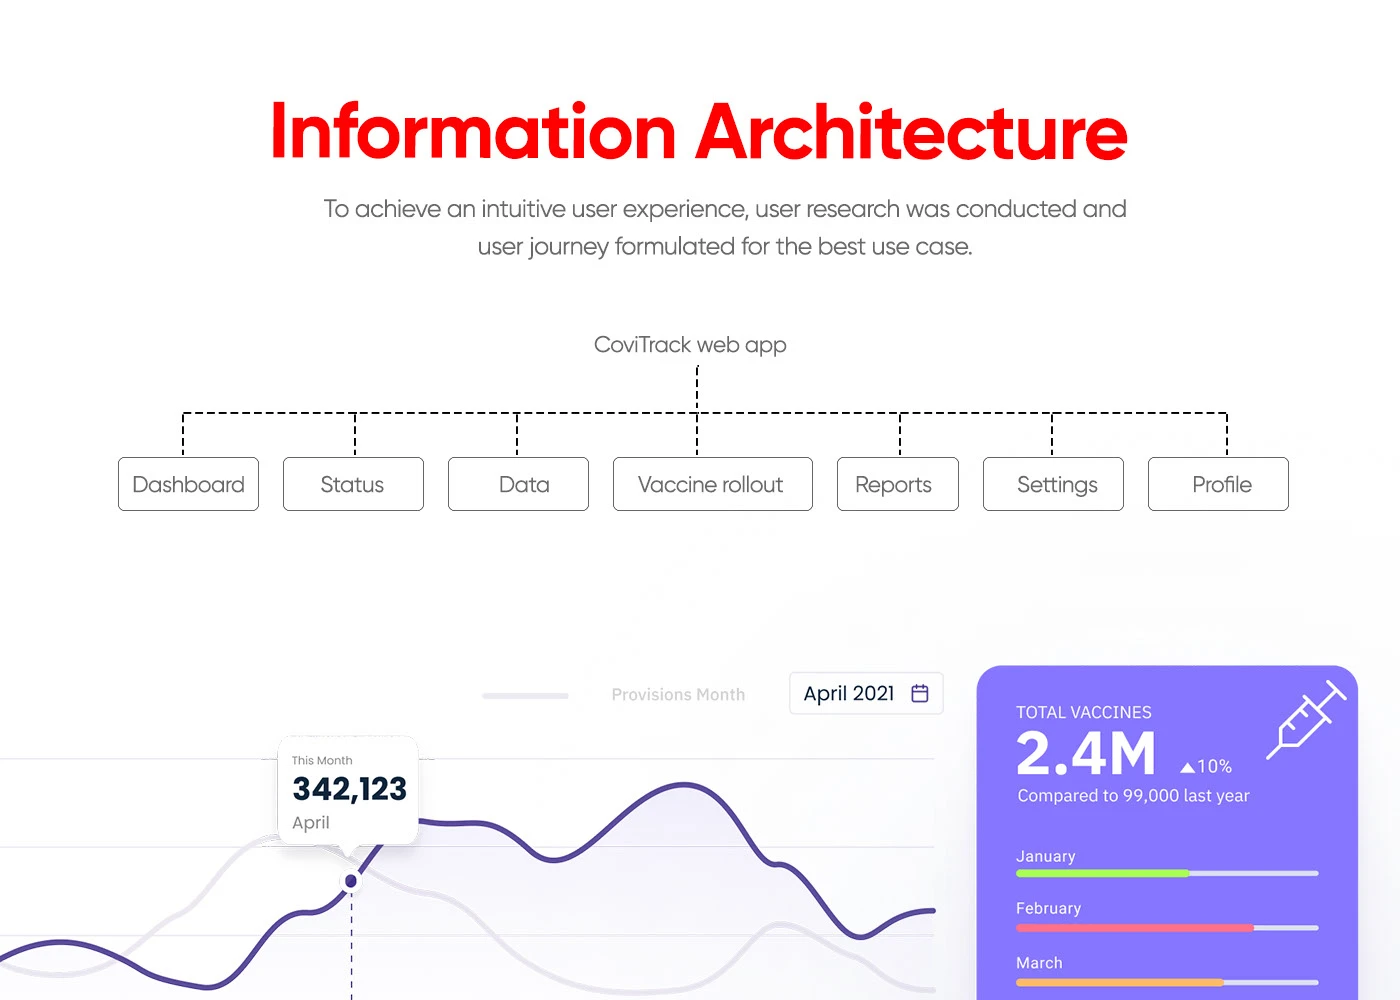Viewport: 1400px width, 1000px height.
Task: Click the 342,123 tooltip value
Action: tap(349, 789)
